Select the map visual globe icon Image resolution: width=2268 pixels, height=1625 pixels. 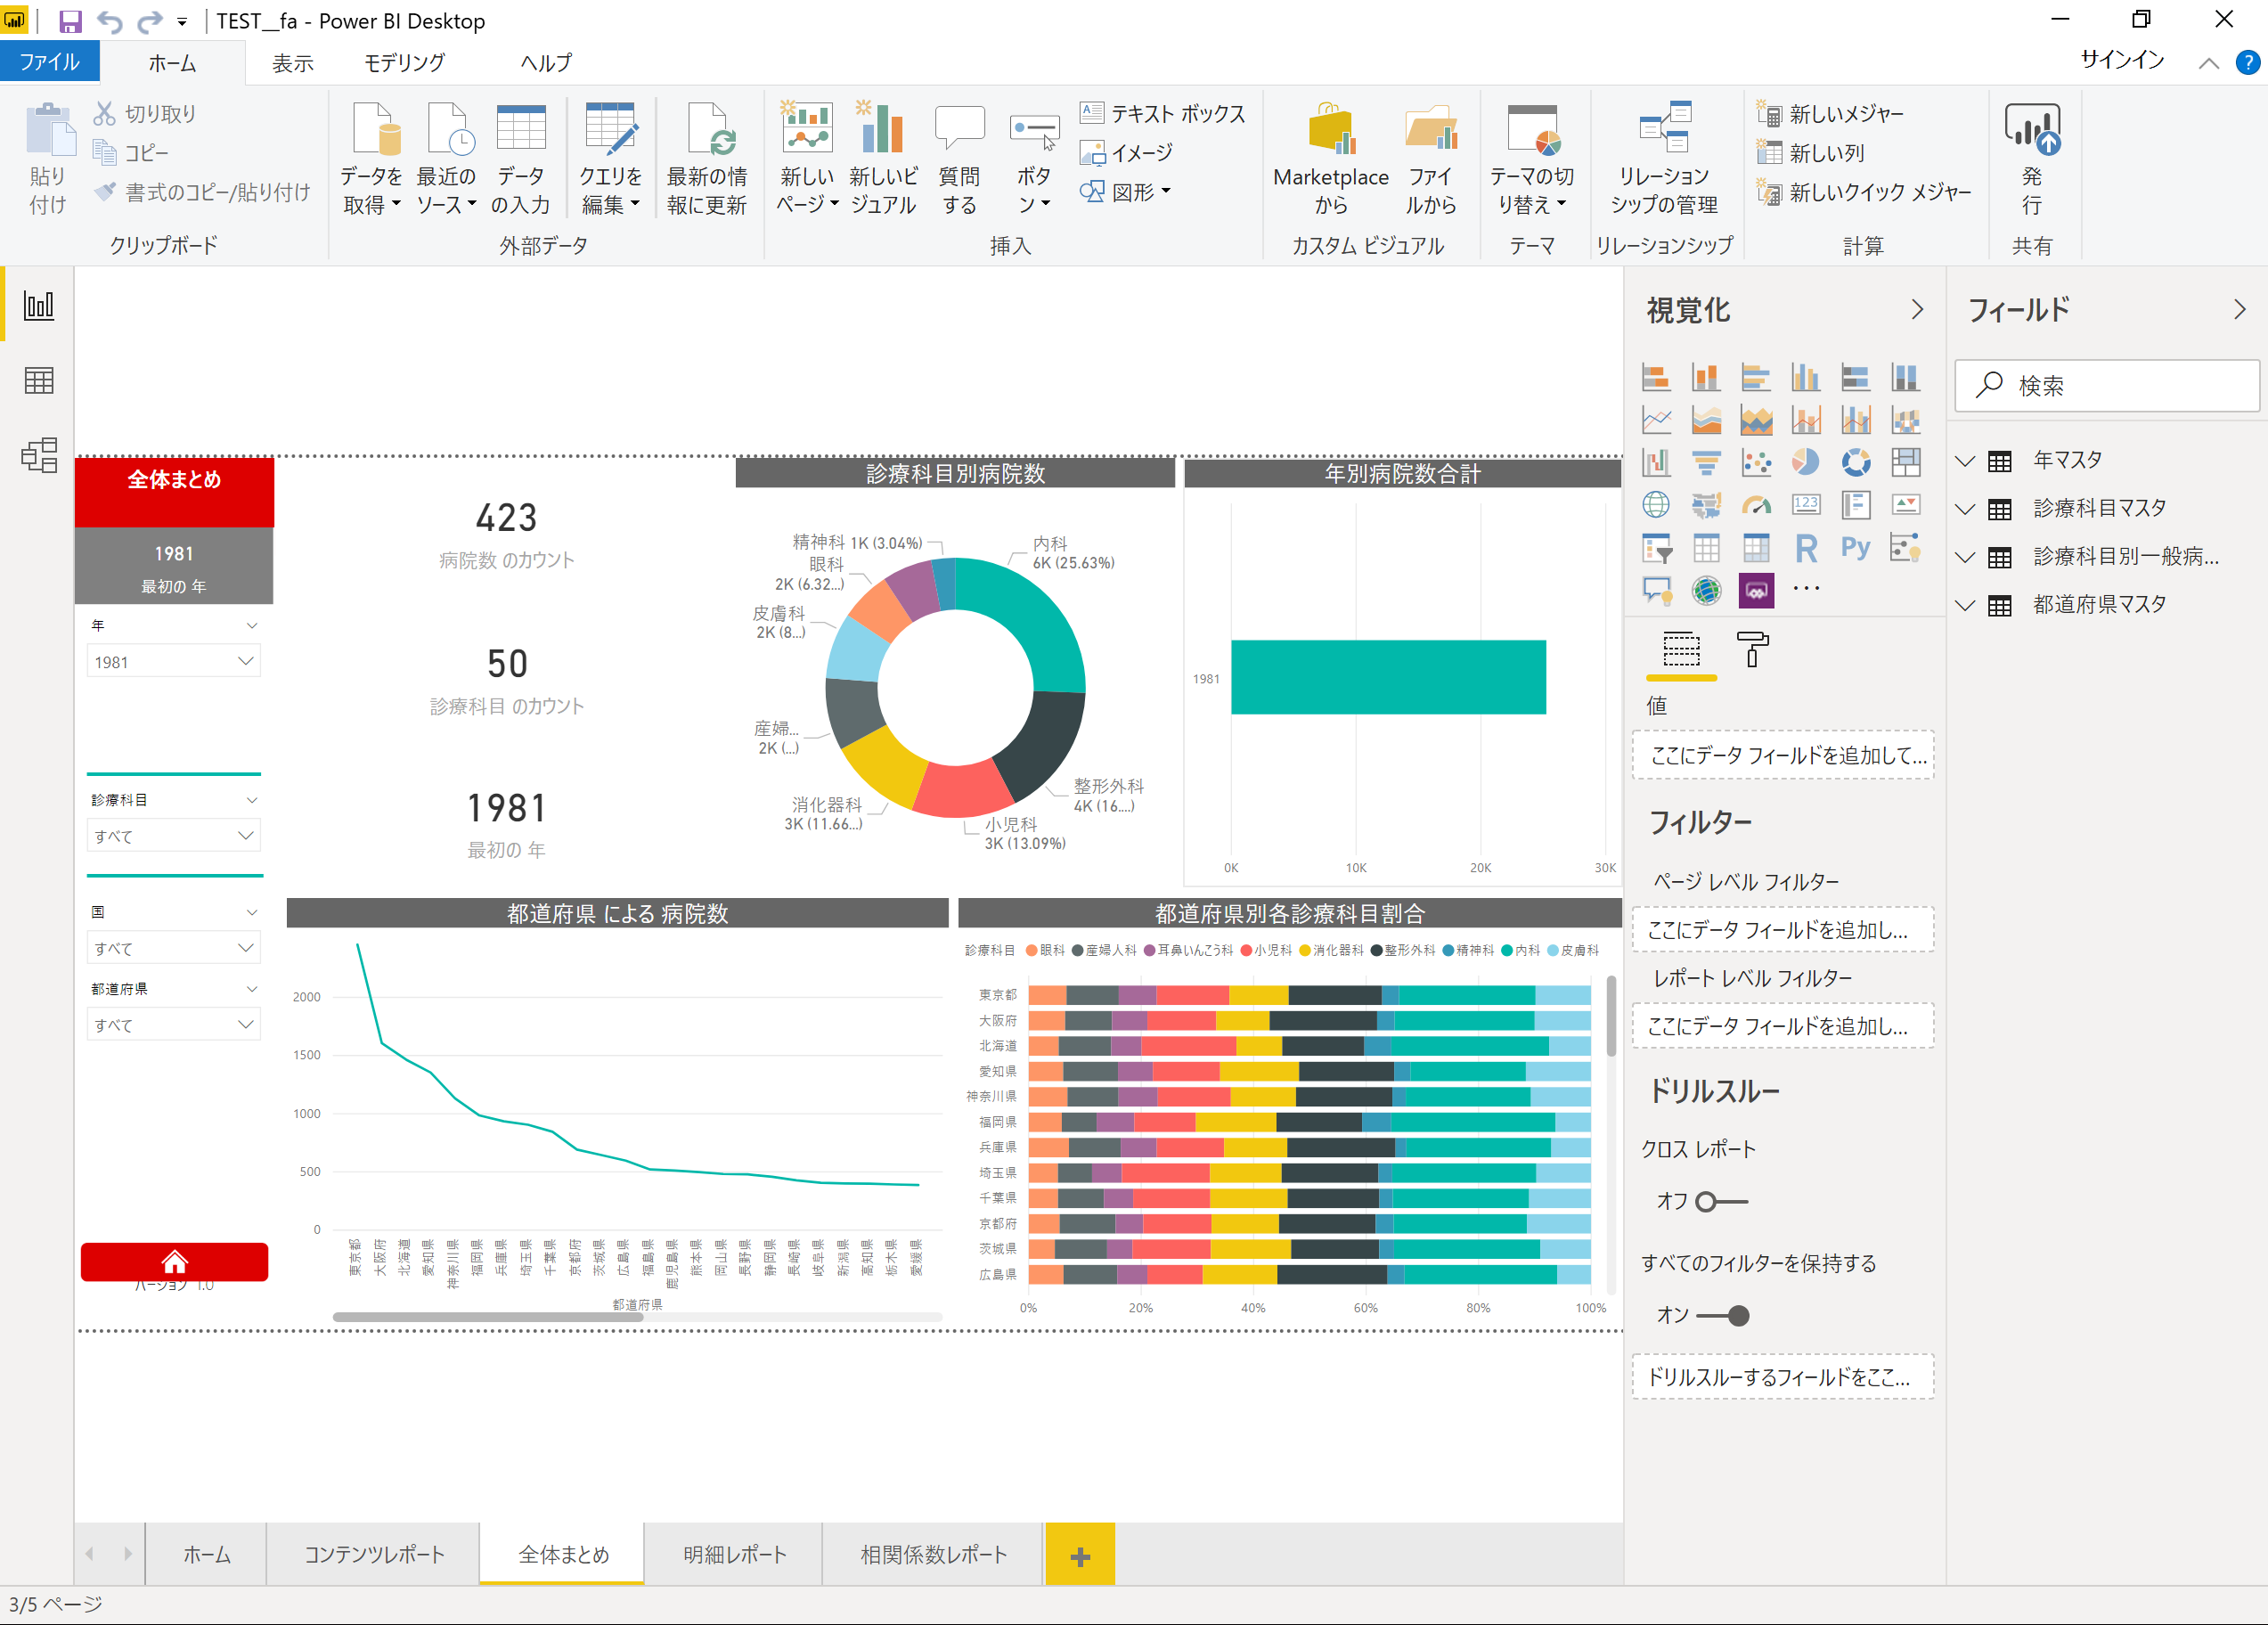pyautogui.click(x=1656, y=505)
